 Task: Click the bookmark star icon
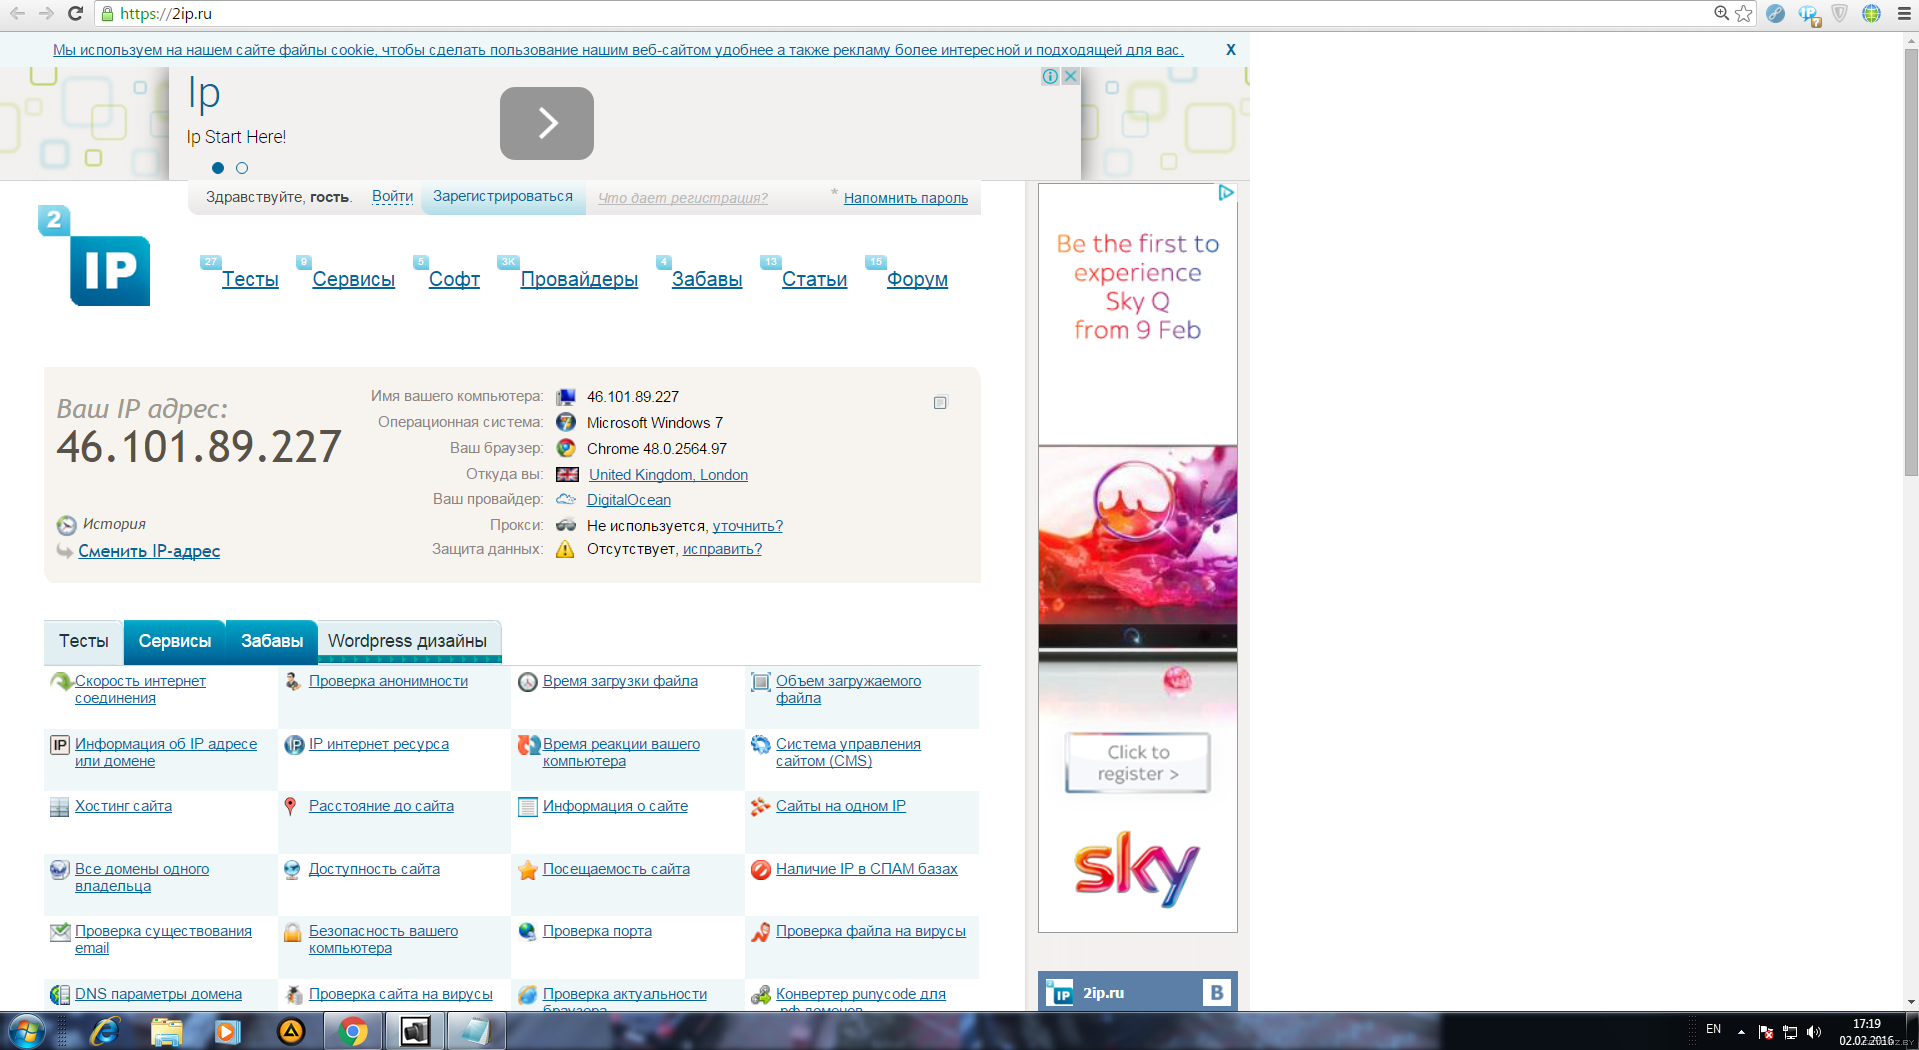coord(1744,13)
